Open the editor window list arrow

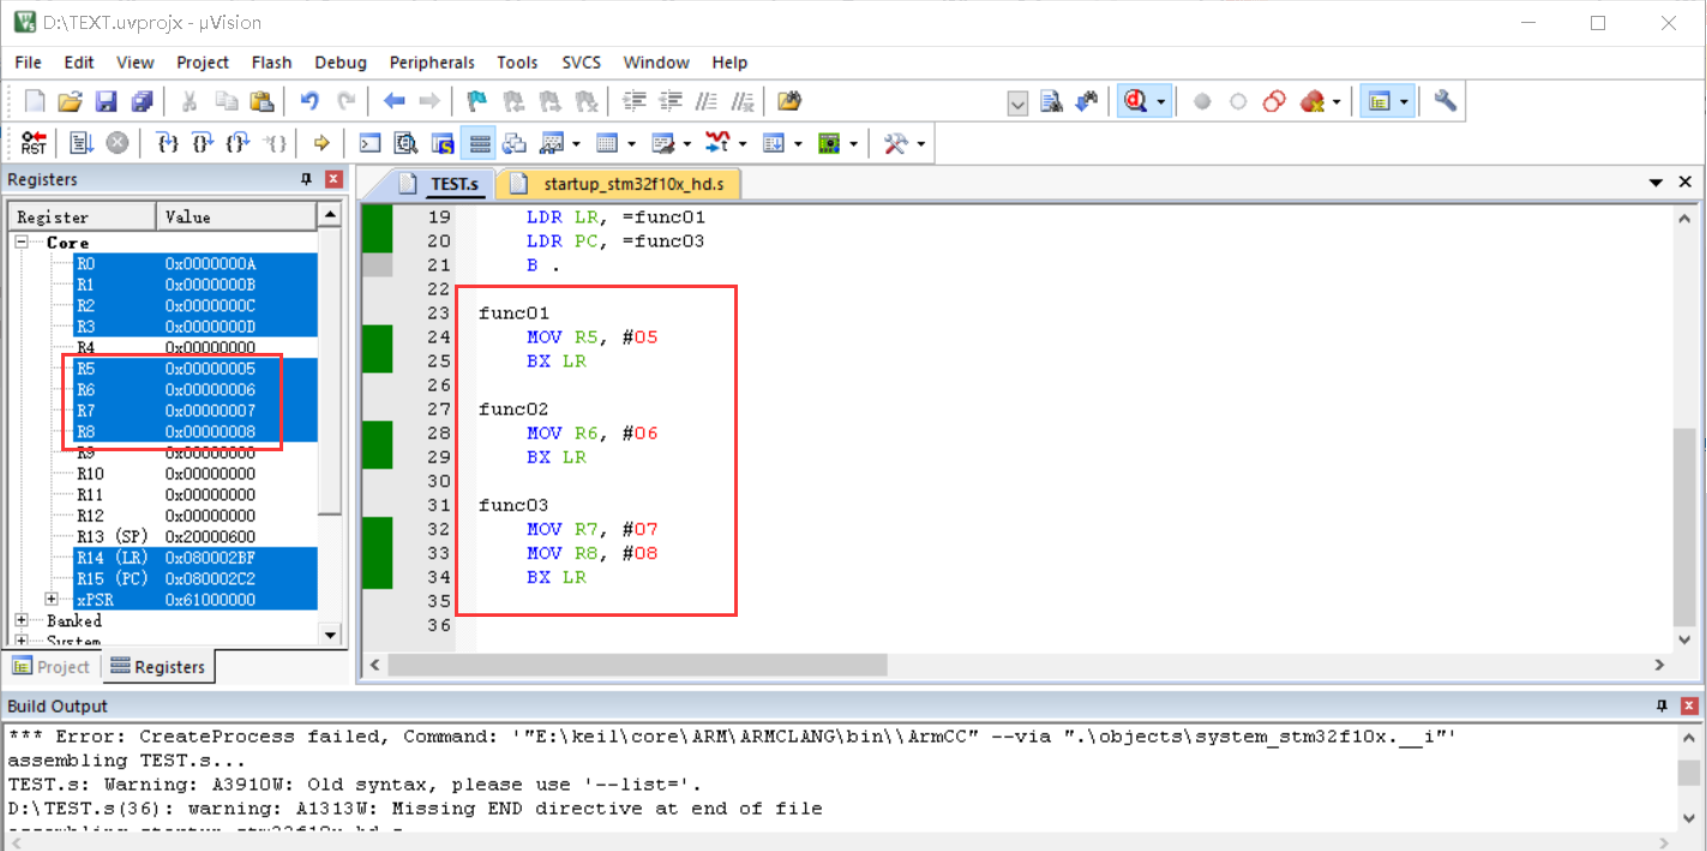(x=1656, y=182)
